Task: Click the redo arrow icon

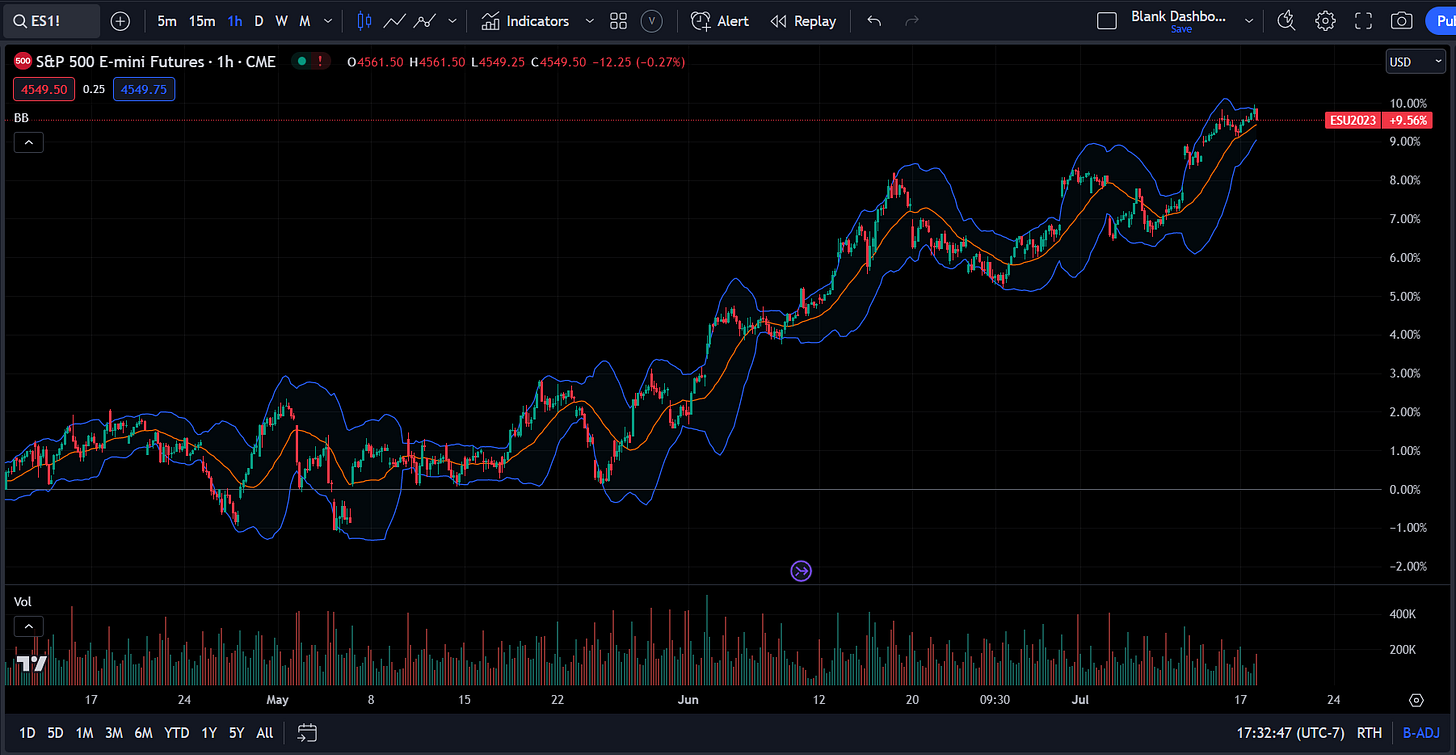Action: tap(911, 21)
